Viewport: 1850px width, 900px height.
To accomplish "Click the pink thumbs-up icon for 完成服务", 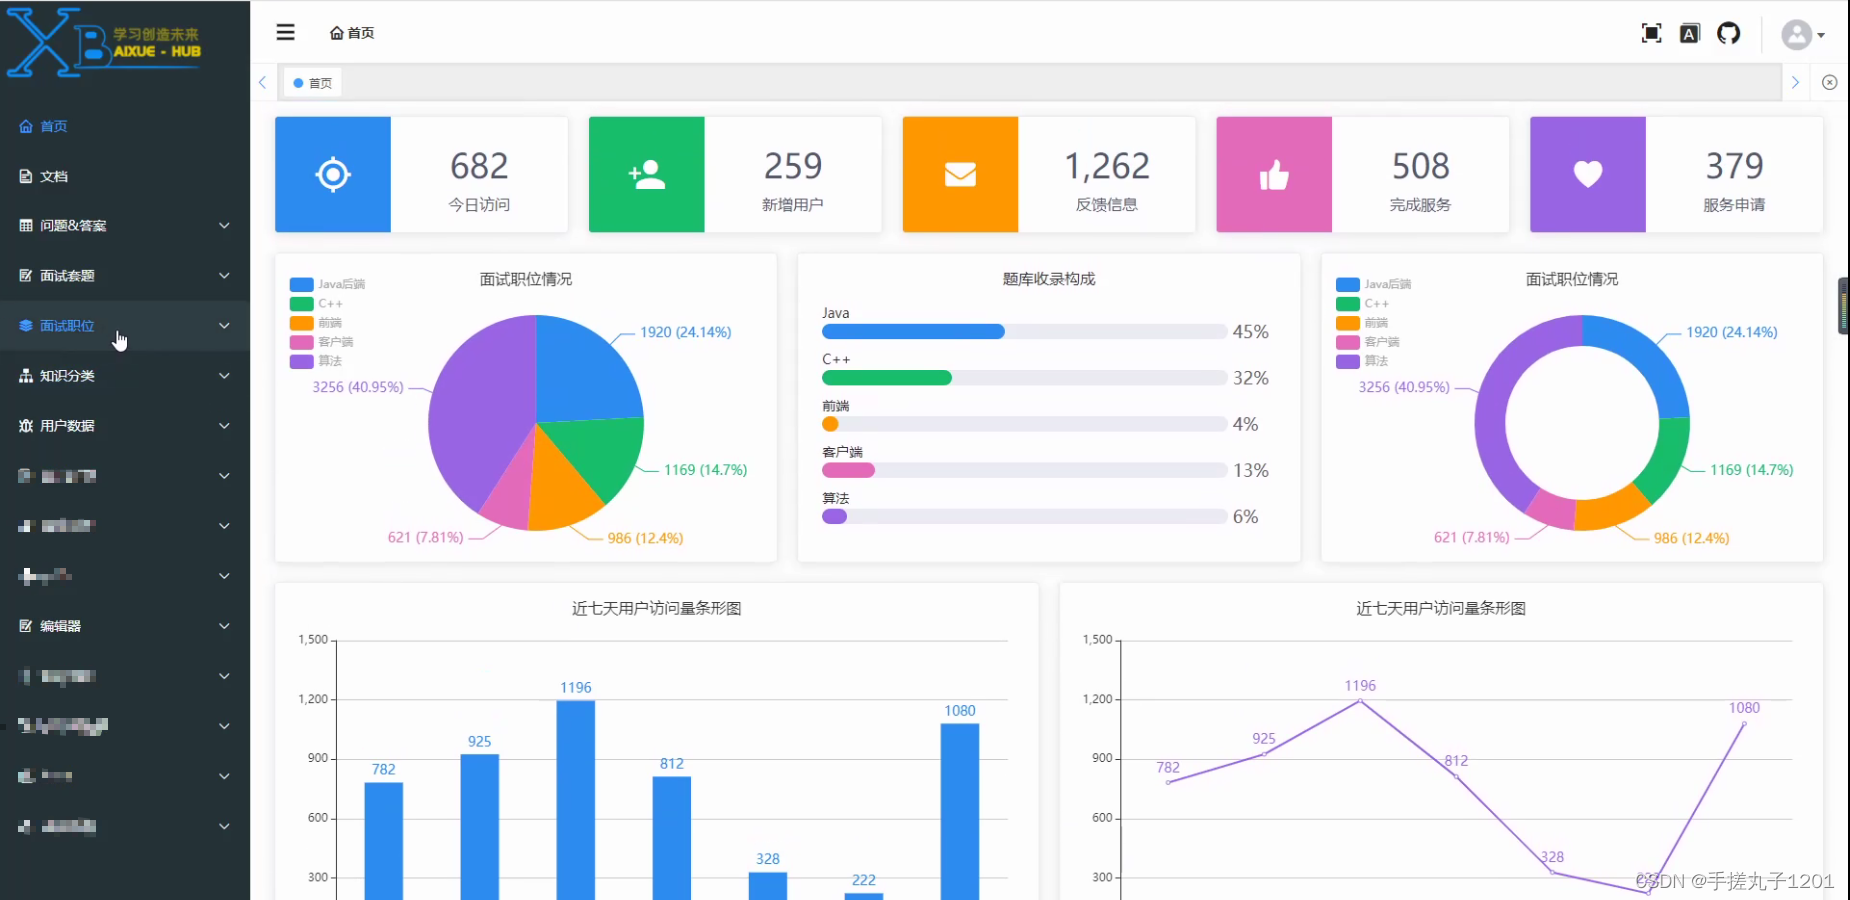I will [x=1274, y=175].
